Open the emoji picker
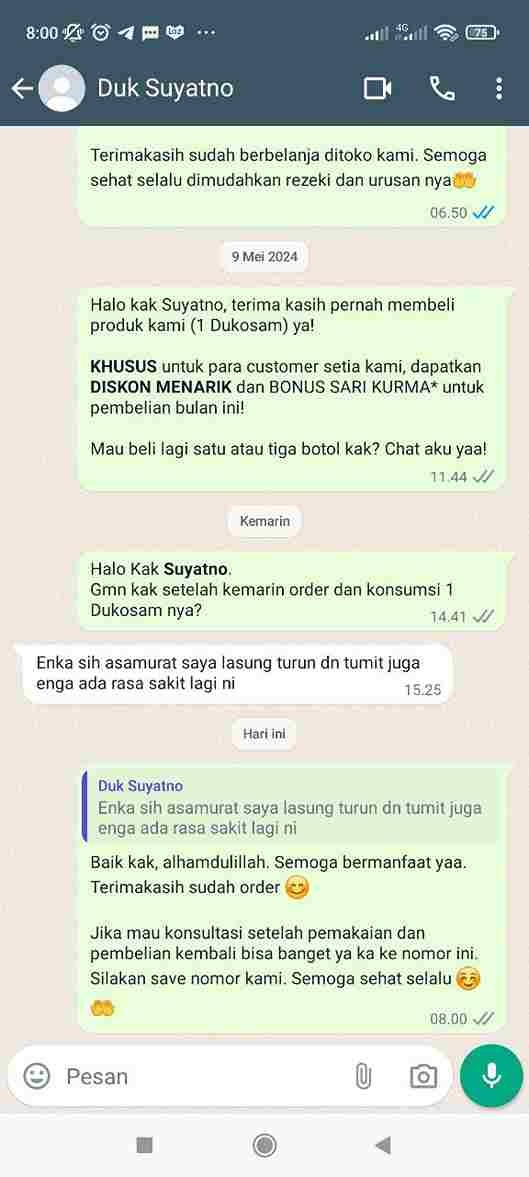The height and width of the screenshot is (1177, 529). pos(37,1076)
